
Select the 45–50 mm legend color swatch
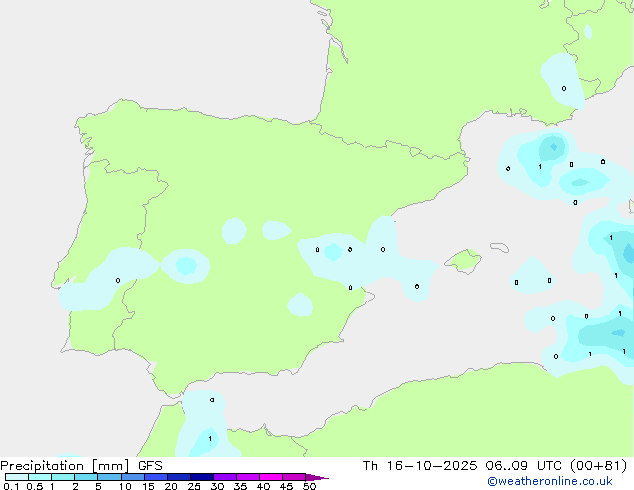294,477
